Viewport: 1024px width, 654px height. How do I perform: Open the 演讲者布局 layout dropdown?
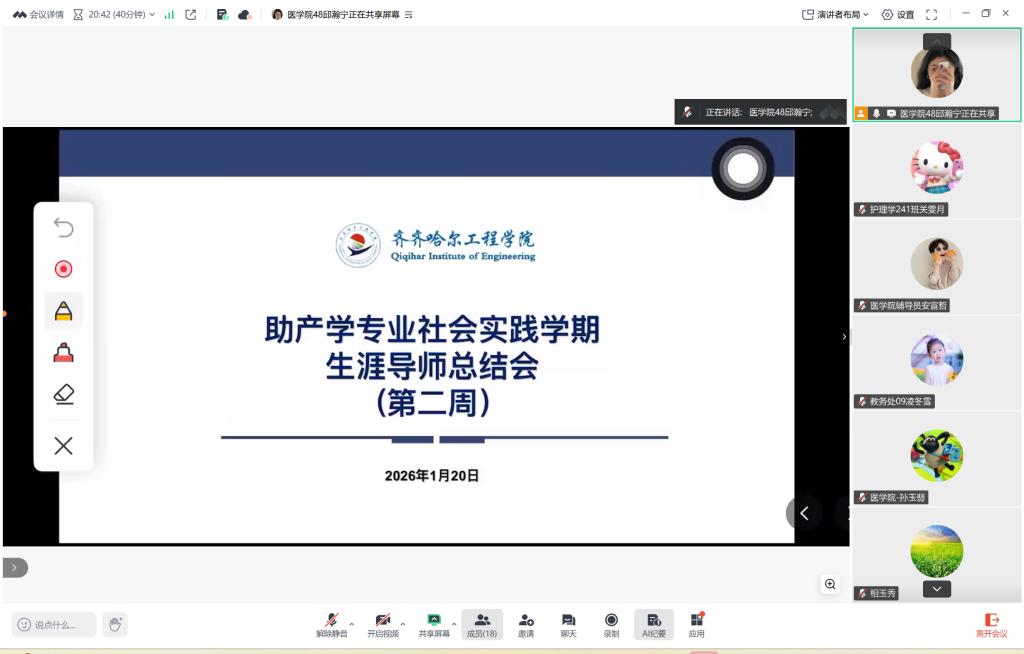[x=836, y=15]
